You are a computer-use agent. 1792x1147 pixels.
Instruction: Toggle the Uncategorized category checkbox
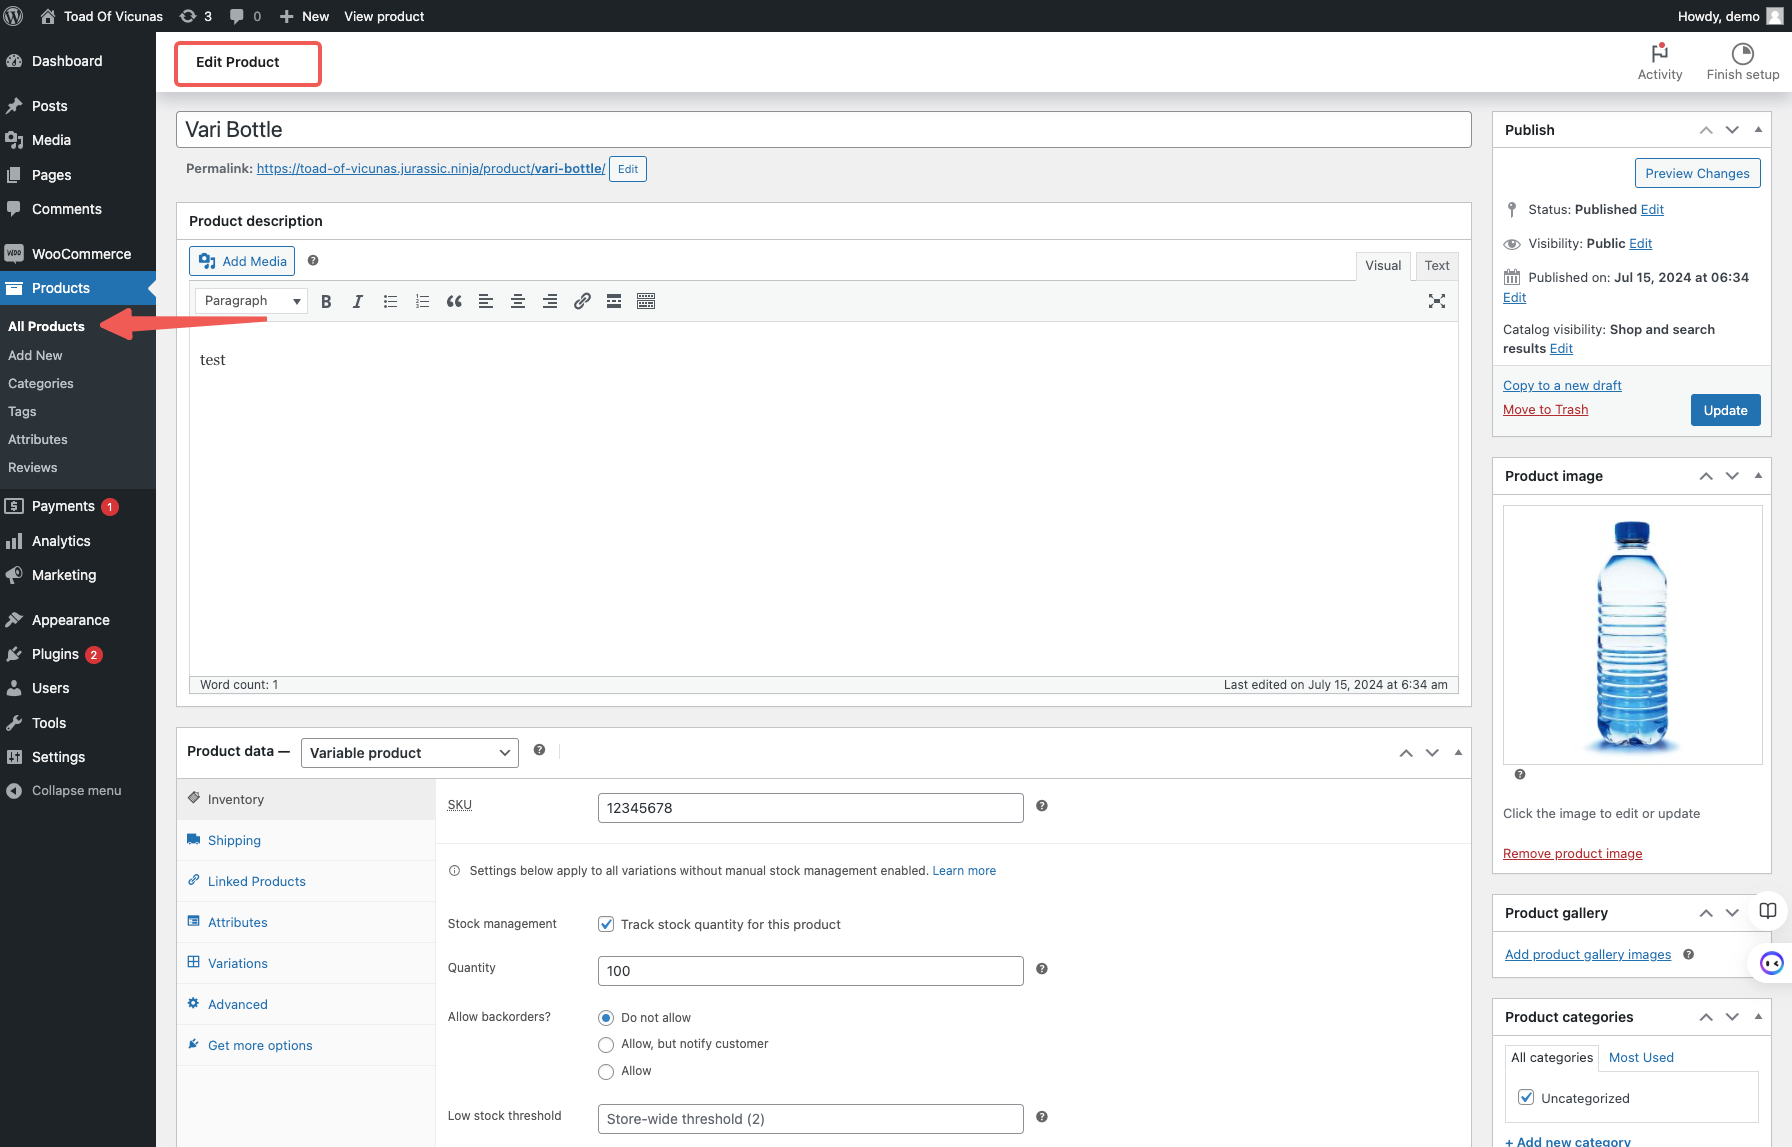coord(1526,1097)
